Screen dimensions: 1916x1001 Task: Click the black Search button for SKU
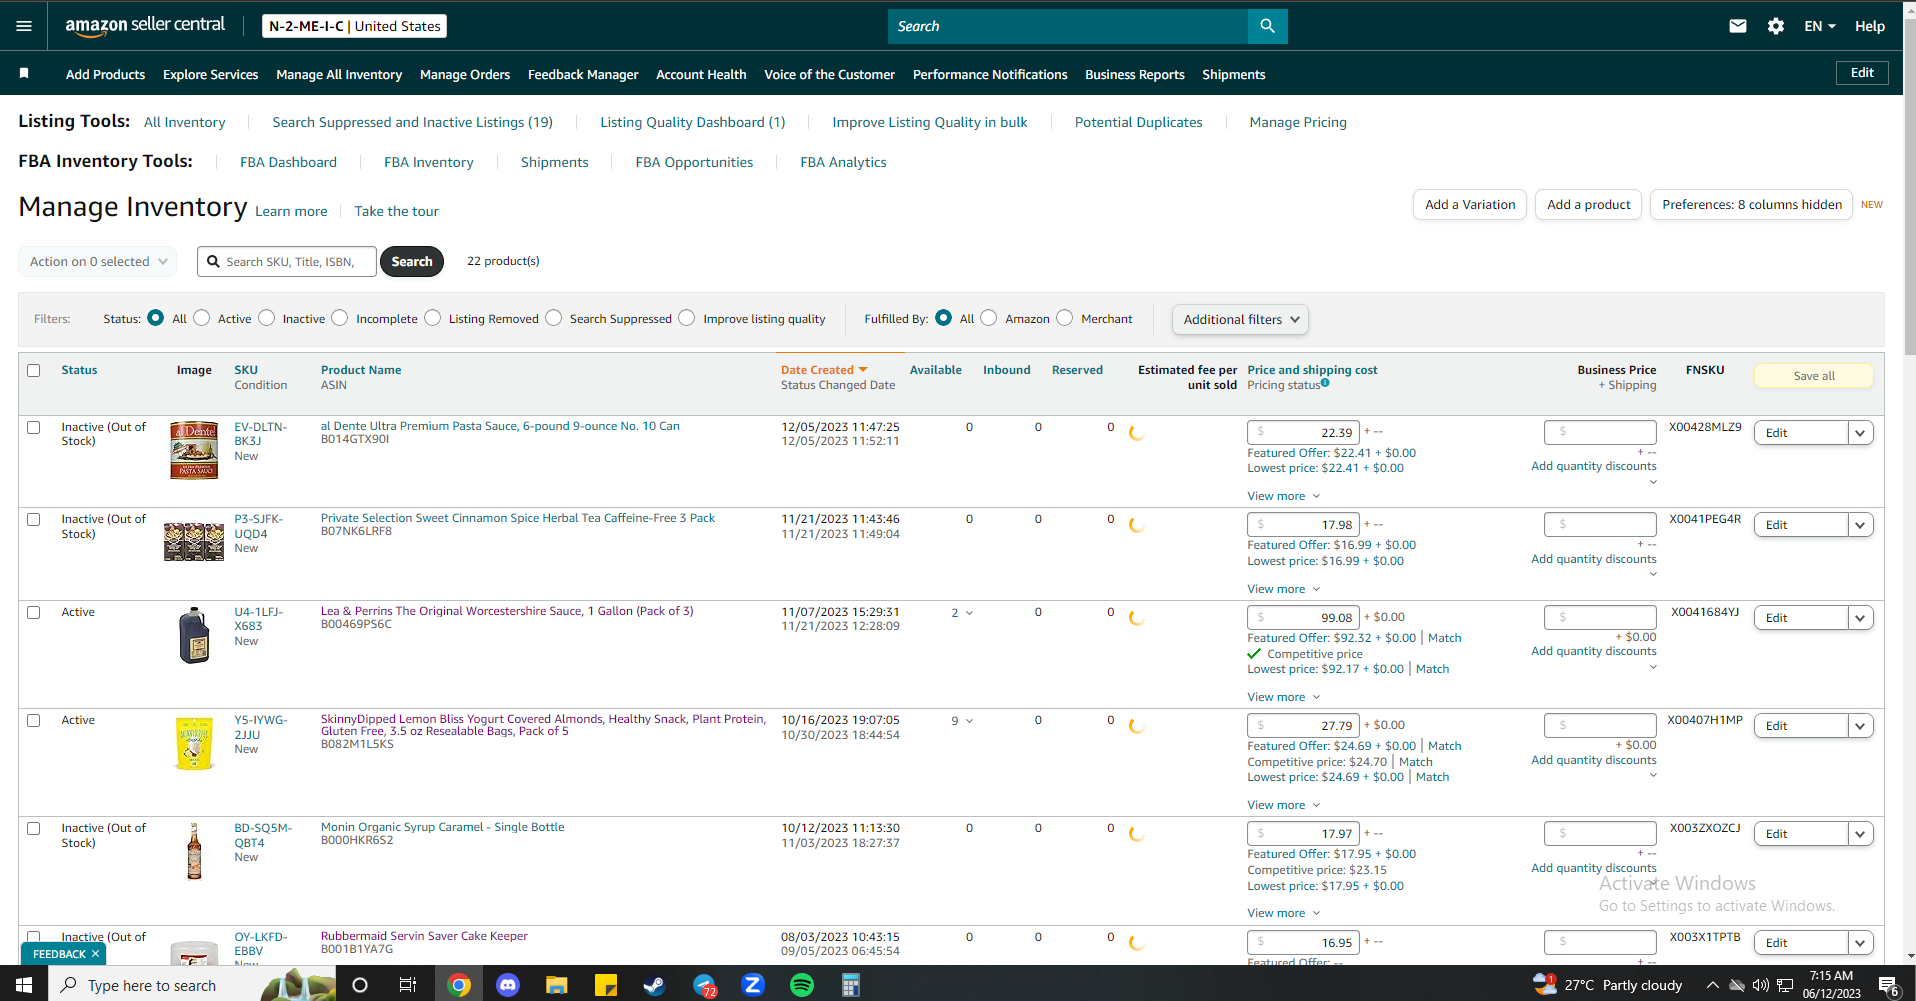click(412, 262)
